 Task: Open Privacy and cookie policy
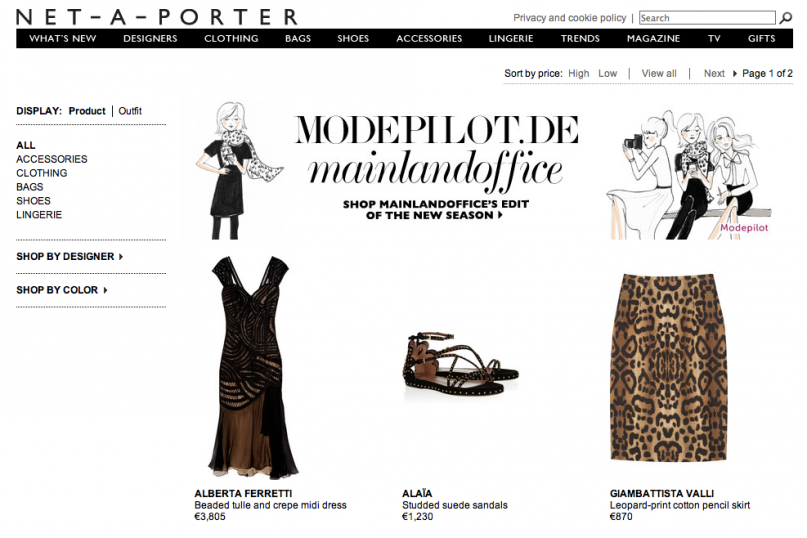point(569,18)
